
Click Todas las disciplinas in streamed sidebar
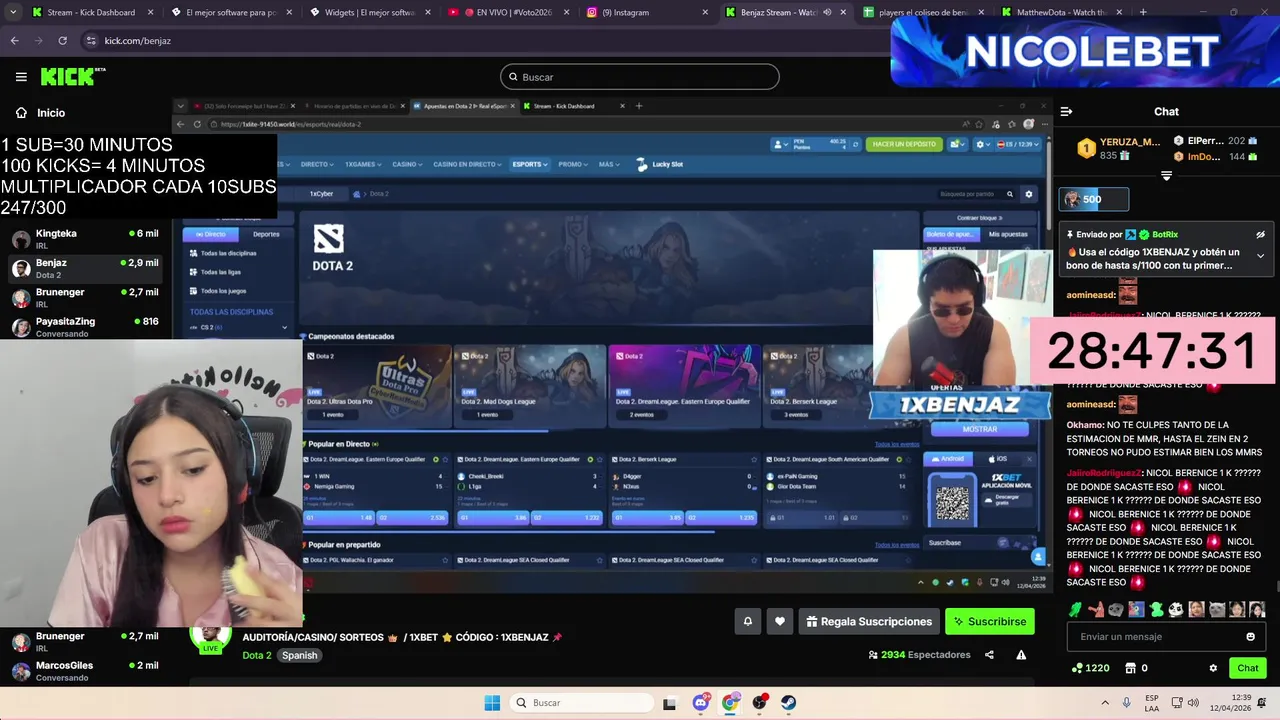[228, 253]
